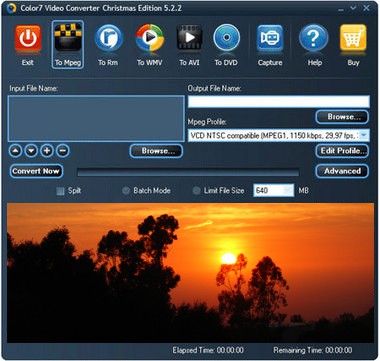
Task: Add an input file with plus button
Action: click(x=47, y=151)
